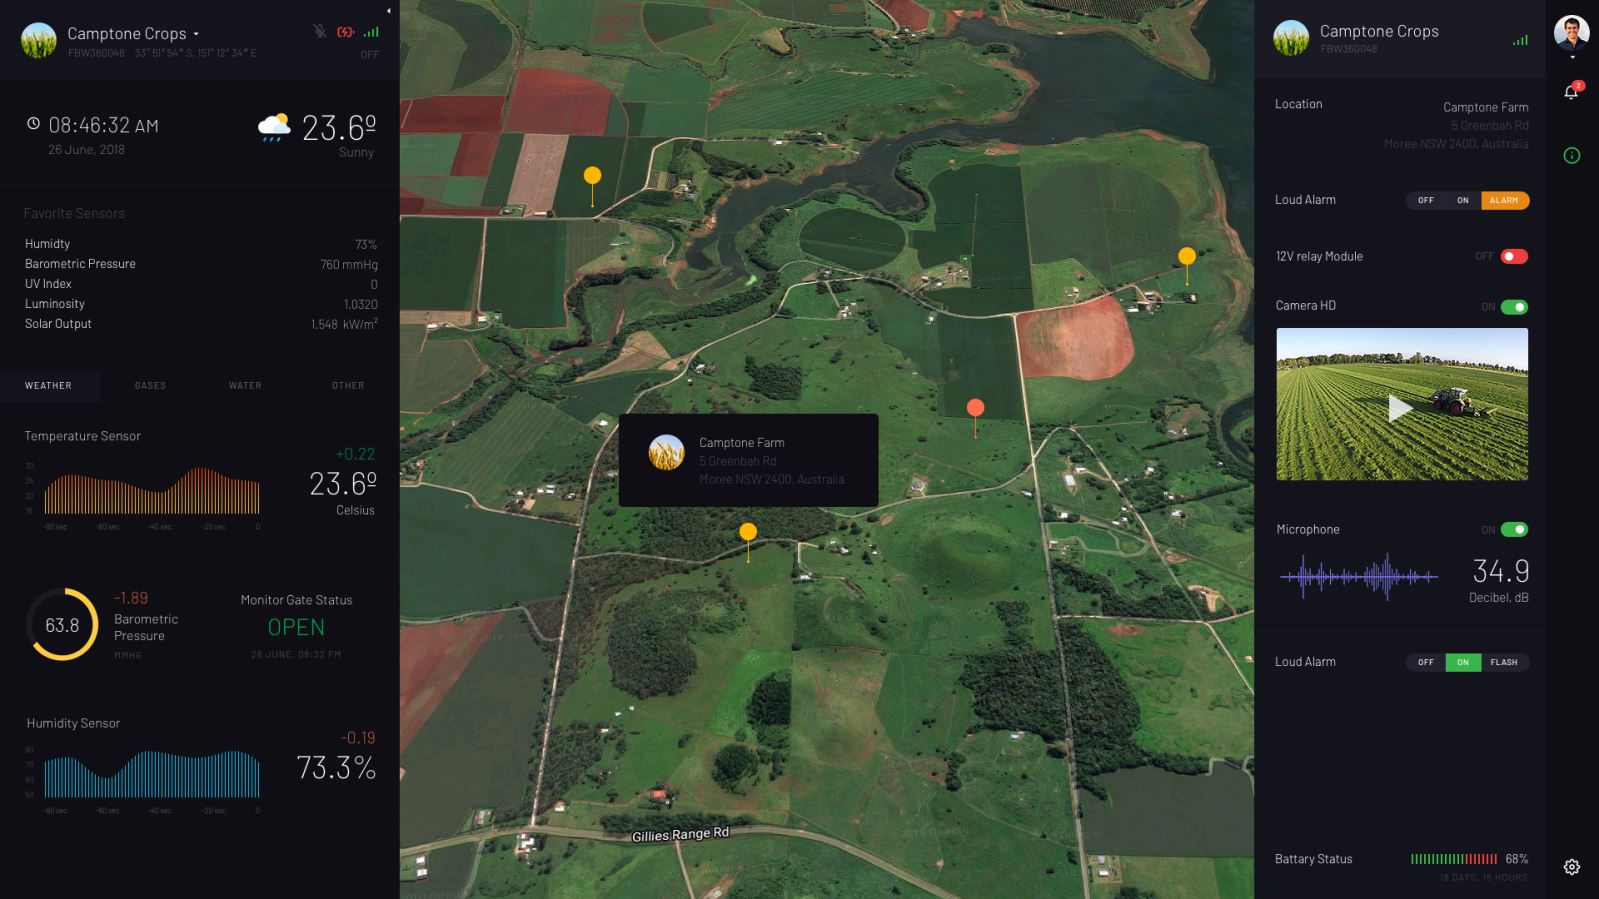Viewport: 1599px width, 899px height.
Task: Click the Humidty favorite sensor row
Action: [x=201, y=244]
